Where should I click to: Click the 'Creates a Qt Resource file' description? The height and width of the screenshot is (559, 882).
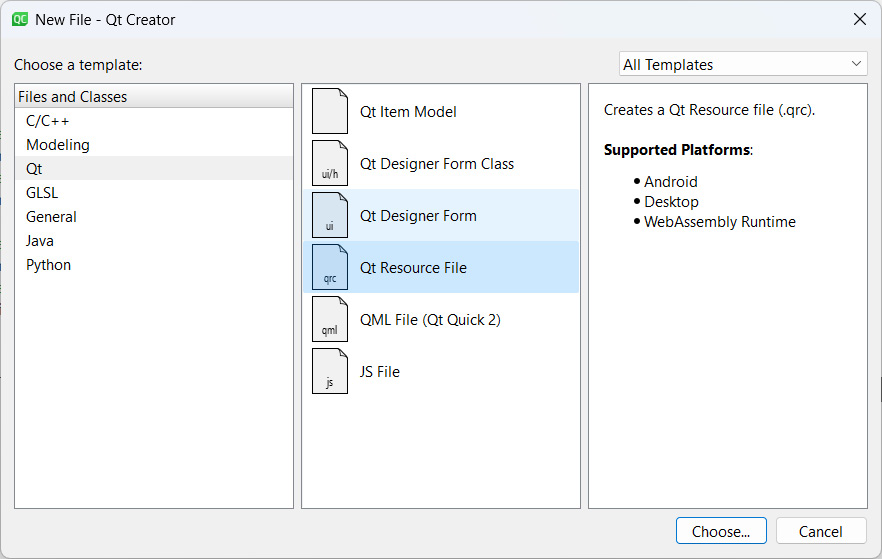709,110
